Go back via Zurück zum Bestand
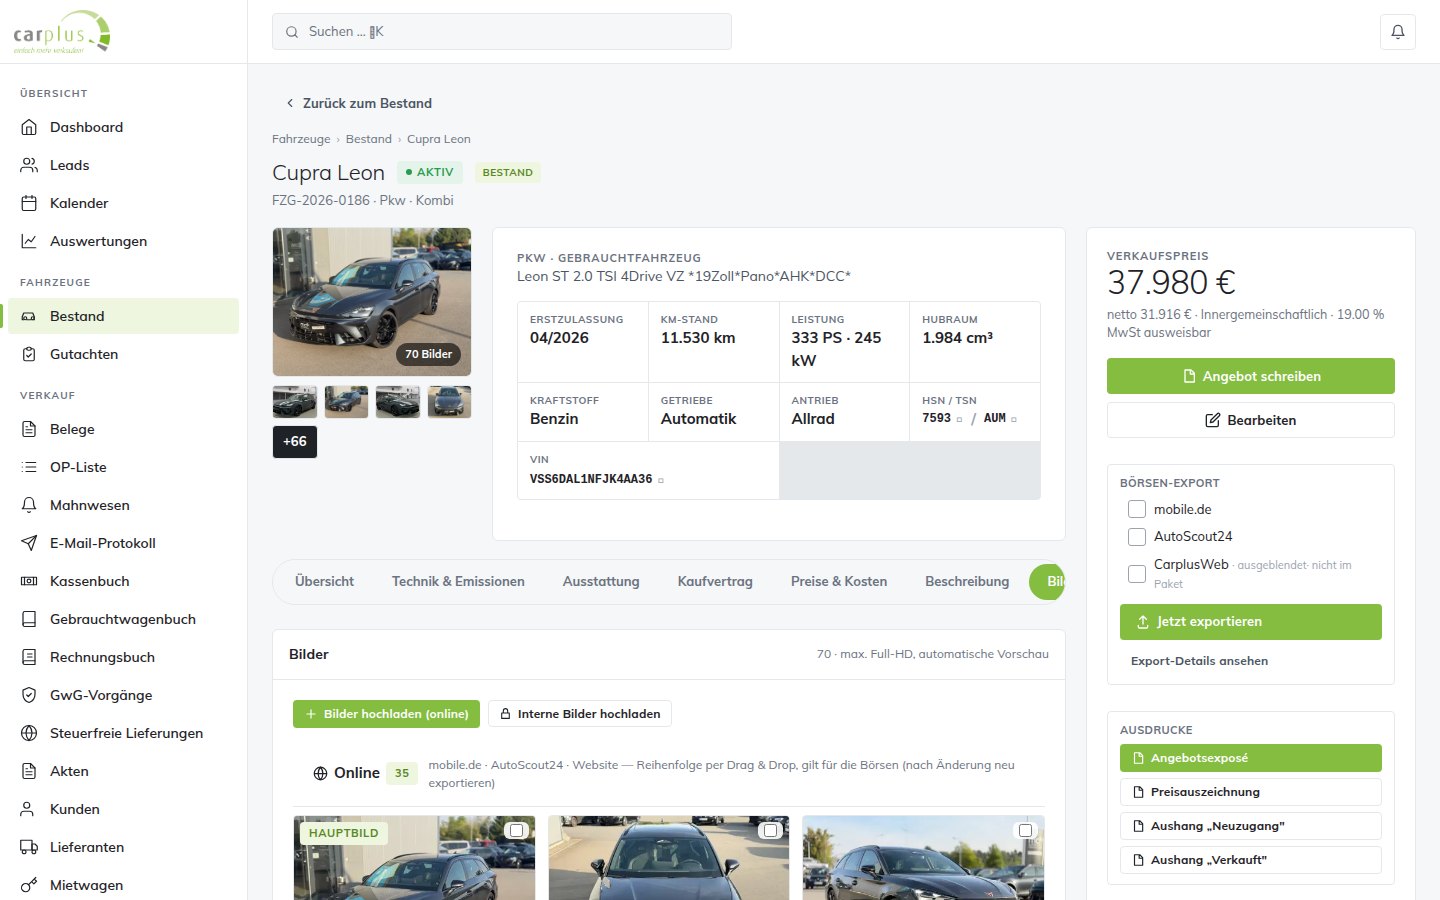The image size is (1440, 900). [358, 103]
